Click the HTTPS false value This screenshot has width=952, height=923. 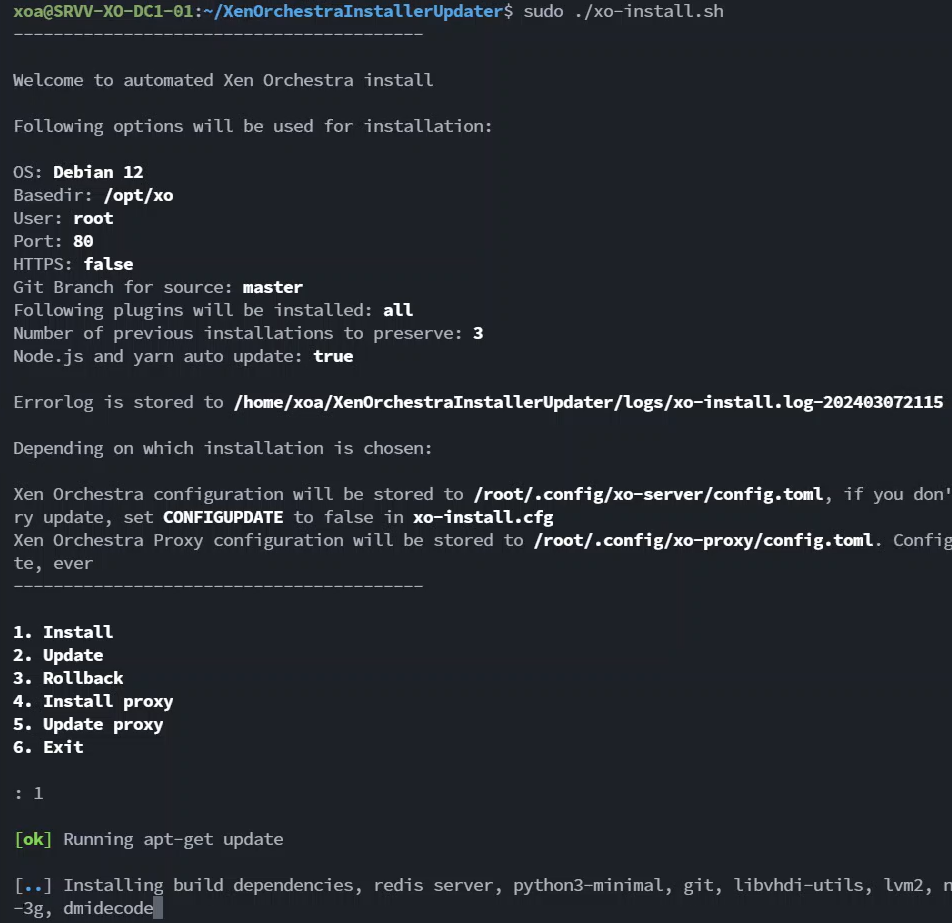[x=108, y=264]
